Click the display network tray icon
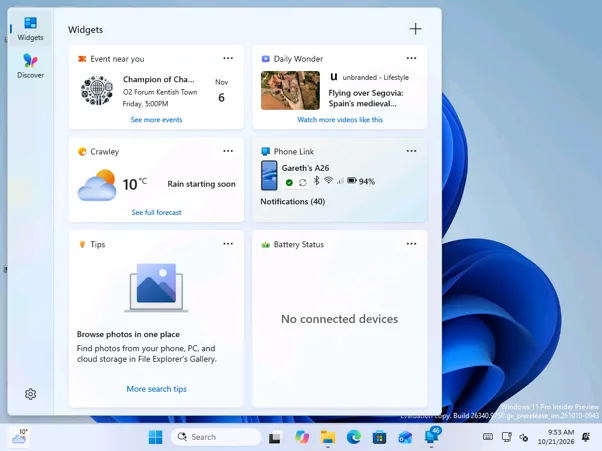Viewport: 602px width, 451px height. [x=507, y=437]
